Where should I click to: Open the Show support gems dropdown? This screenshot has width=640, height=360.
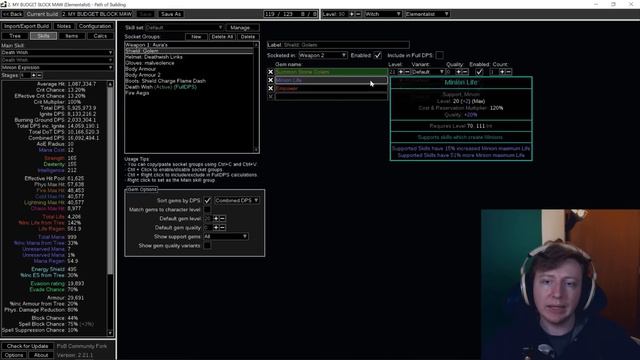pos(226,237)
